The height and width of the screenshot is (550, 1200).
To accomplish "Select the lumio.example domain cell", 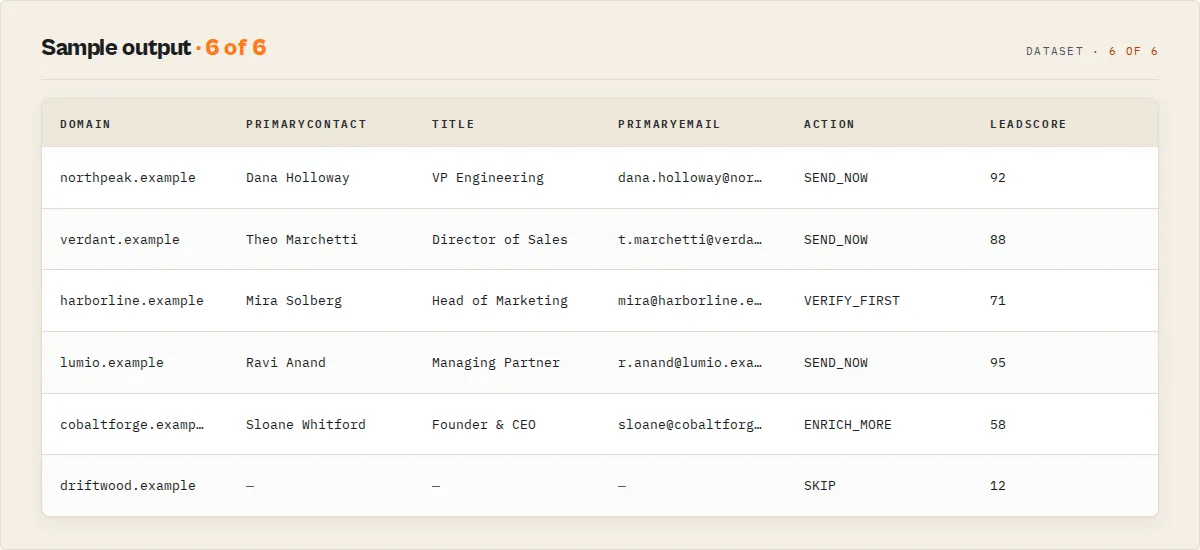I will 112,363.
